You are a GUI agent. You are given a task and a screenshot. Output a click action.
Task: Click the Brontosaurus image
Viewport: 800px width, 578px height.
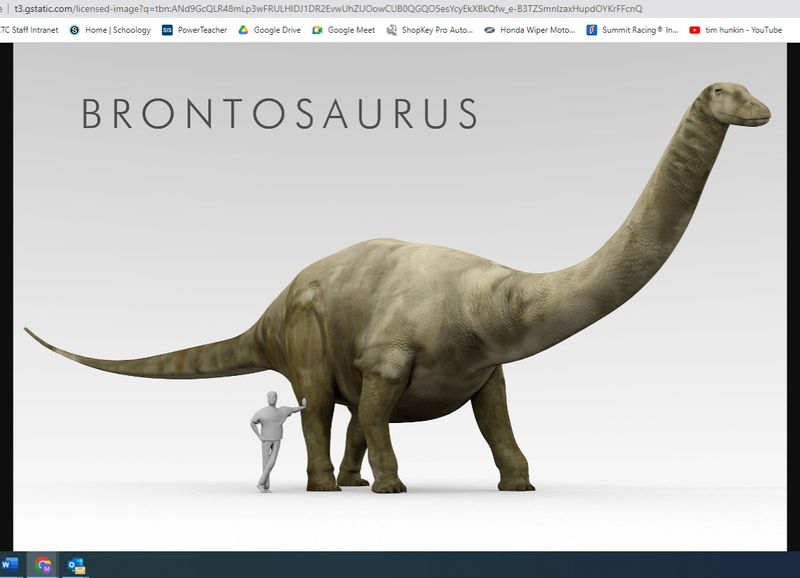point(400,297)
